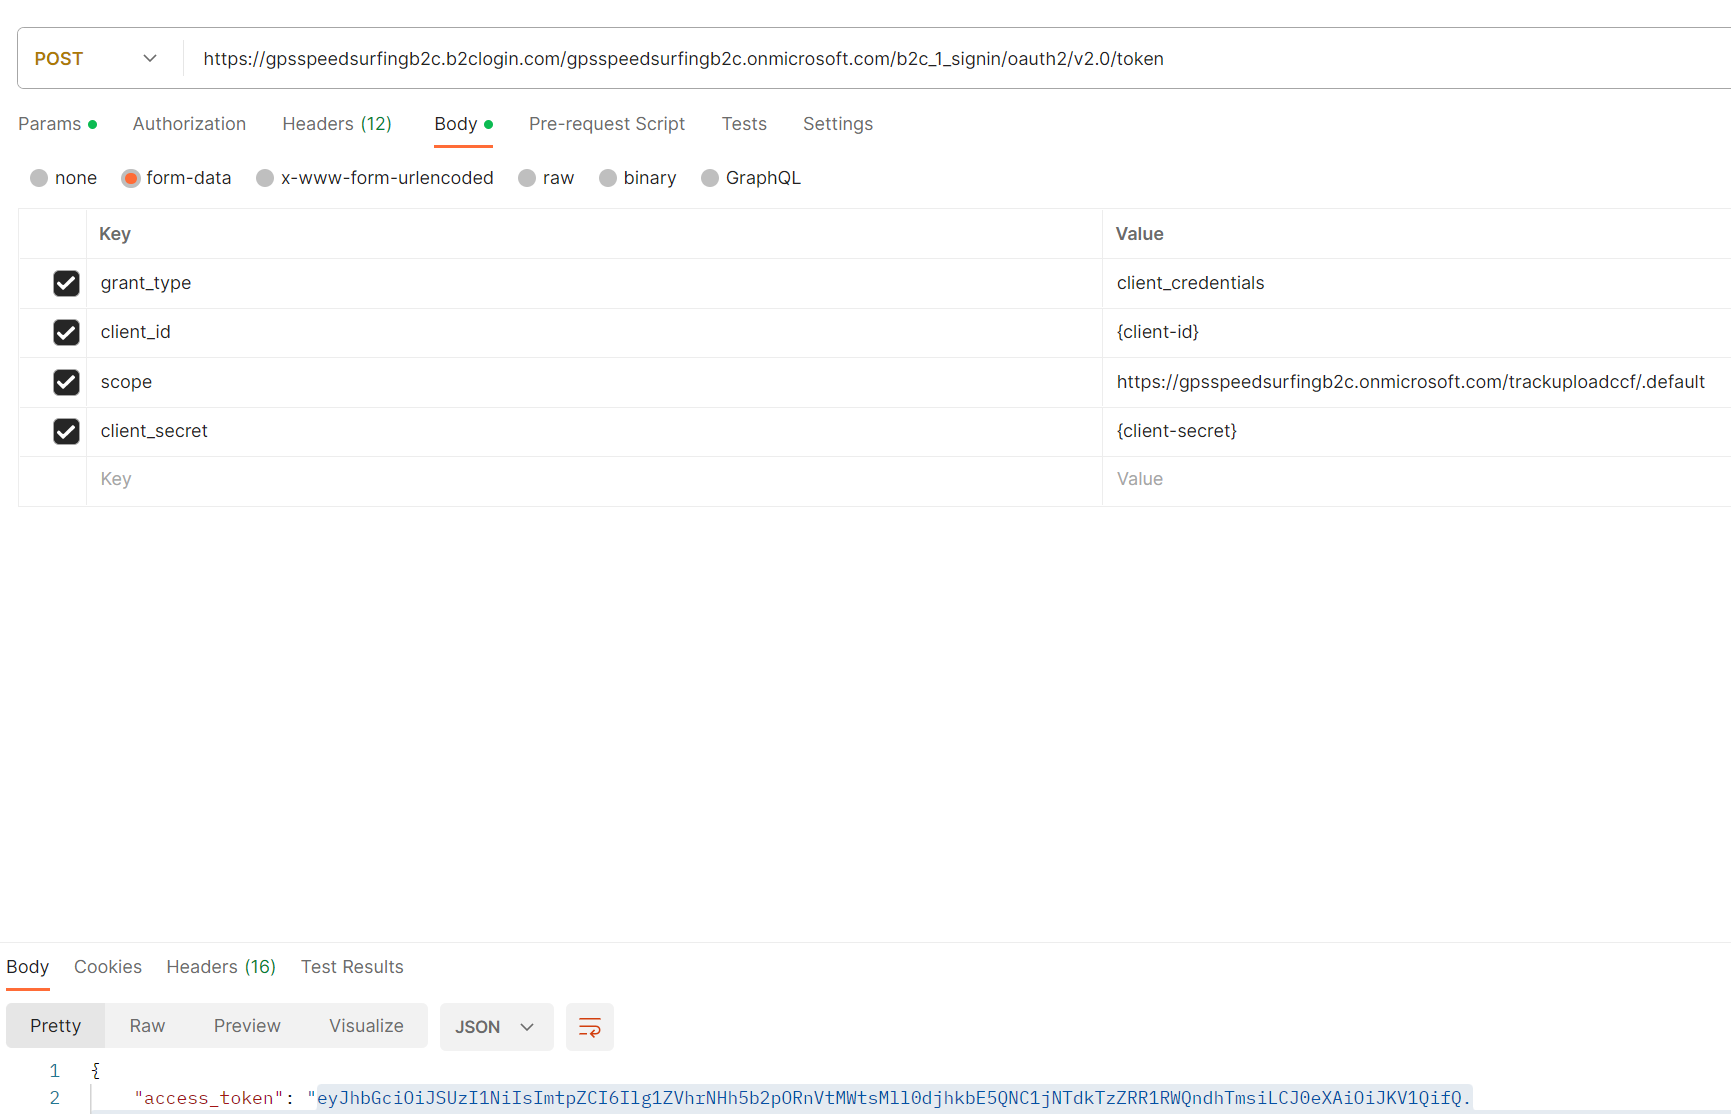The width and height of the screenshot is (1731, 1114).
Task: Uncheck the grant_type parameter
Action: coord(66,283)
